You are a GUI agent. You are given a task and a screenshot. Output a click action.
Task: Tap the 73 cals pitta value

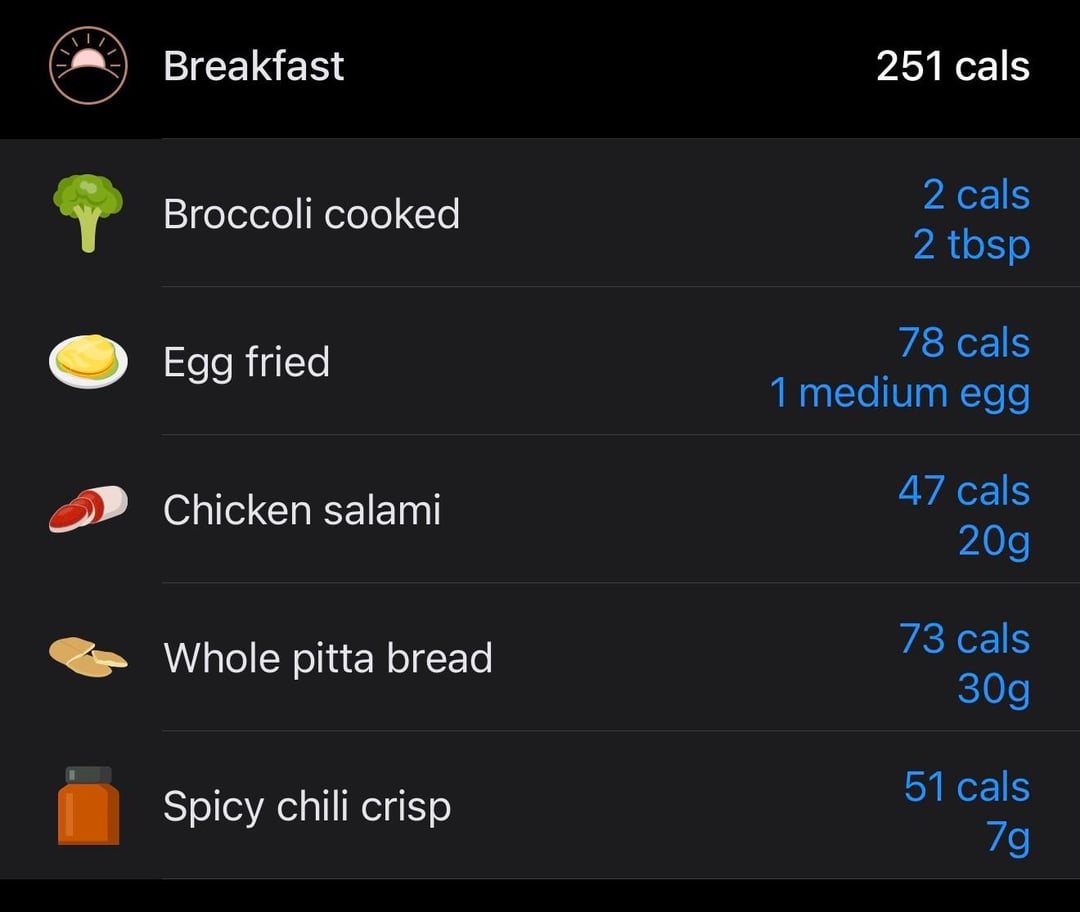pos(963,638)
